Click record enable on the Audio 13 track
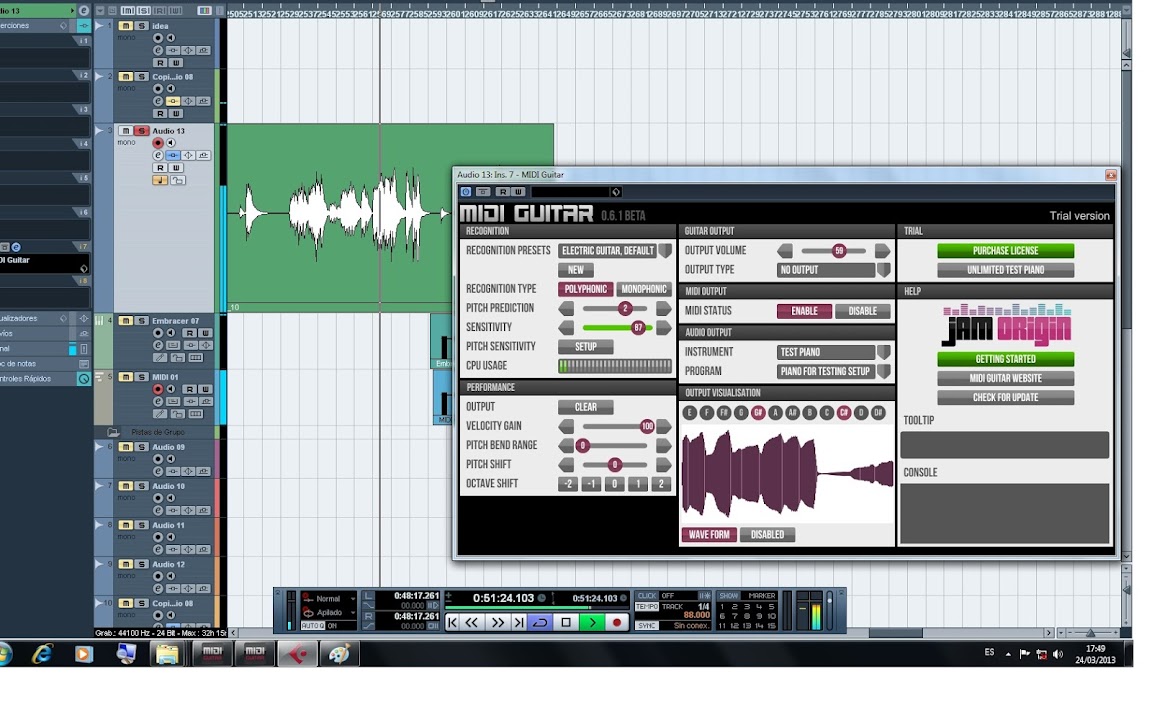 (x=157, y=144)
